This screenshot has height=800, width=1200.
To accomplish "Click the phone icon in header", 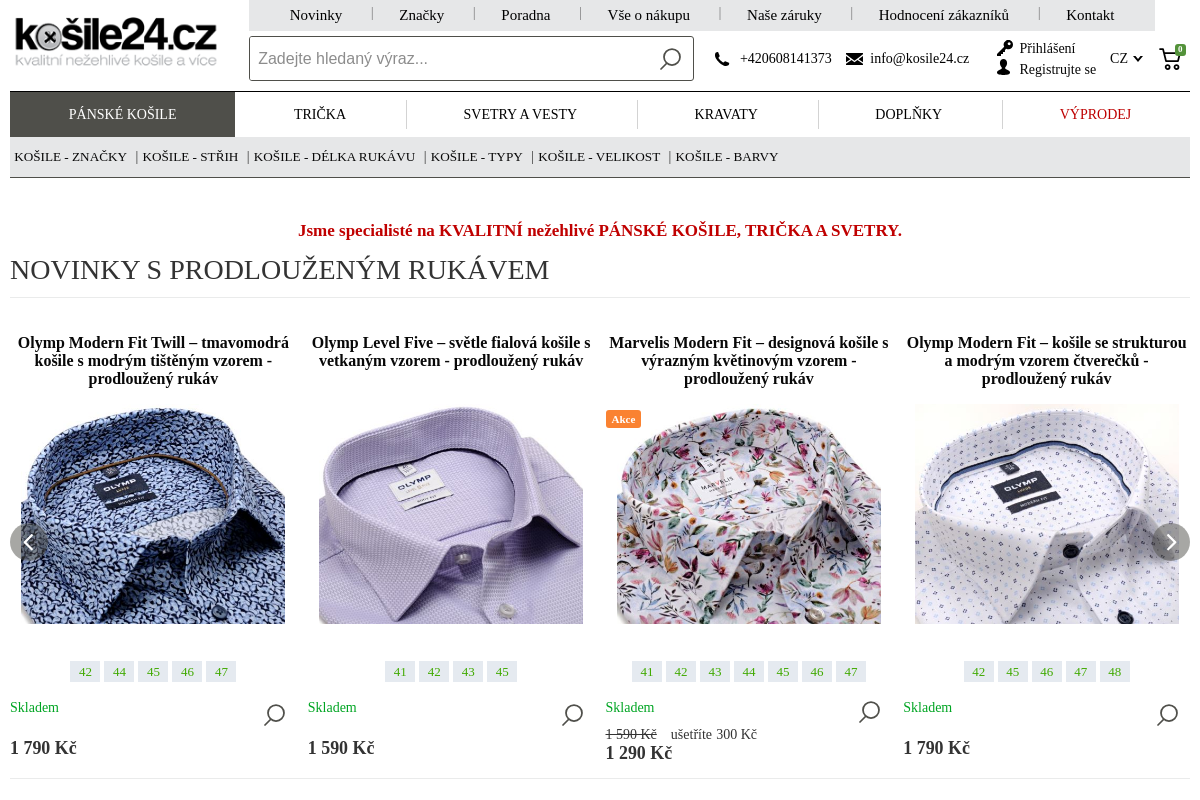I will 722,59.
